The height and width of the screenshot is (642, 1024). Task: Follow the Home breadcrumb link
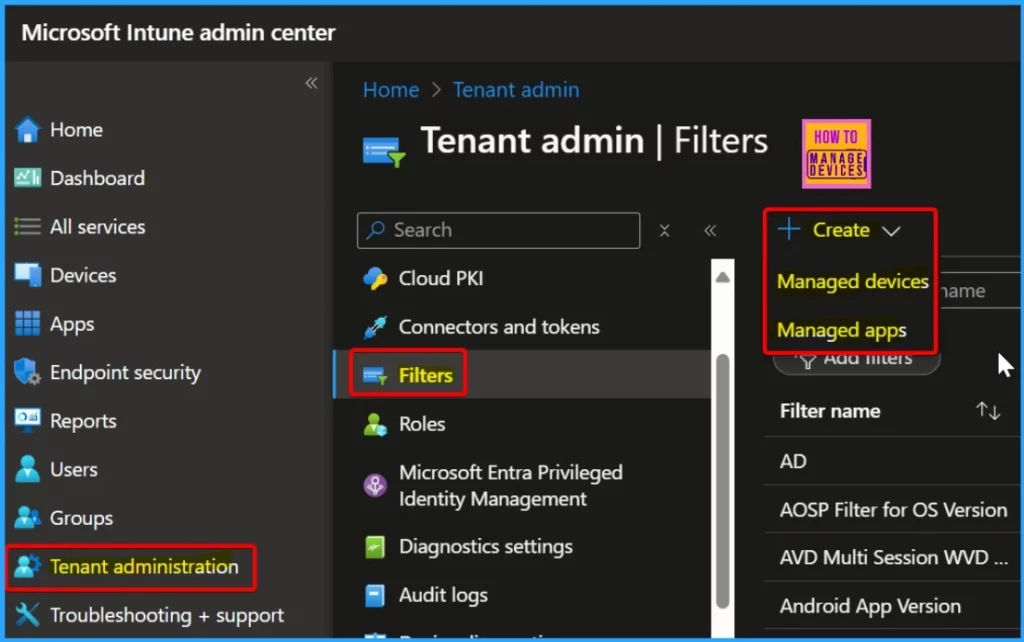[x=391, y=89]
